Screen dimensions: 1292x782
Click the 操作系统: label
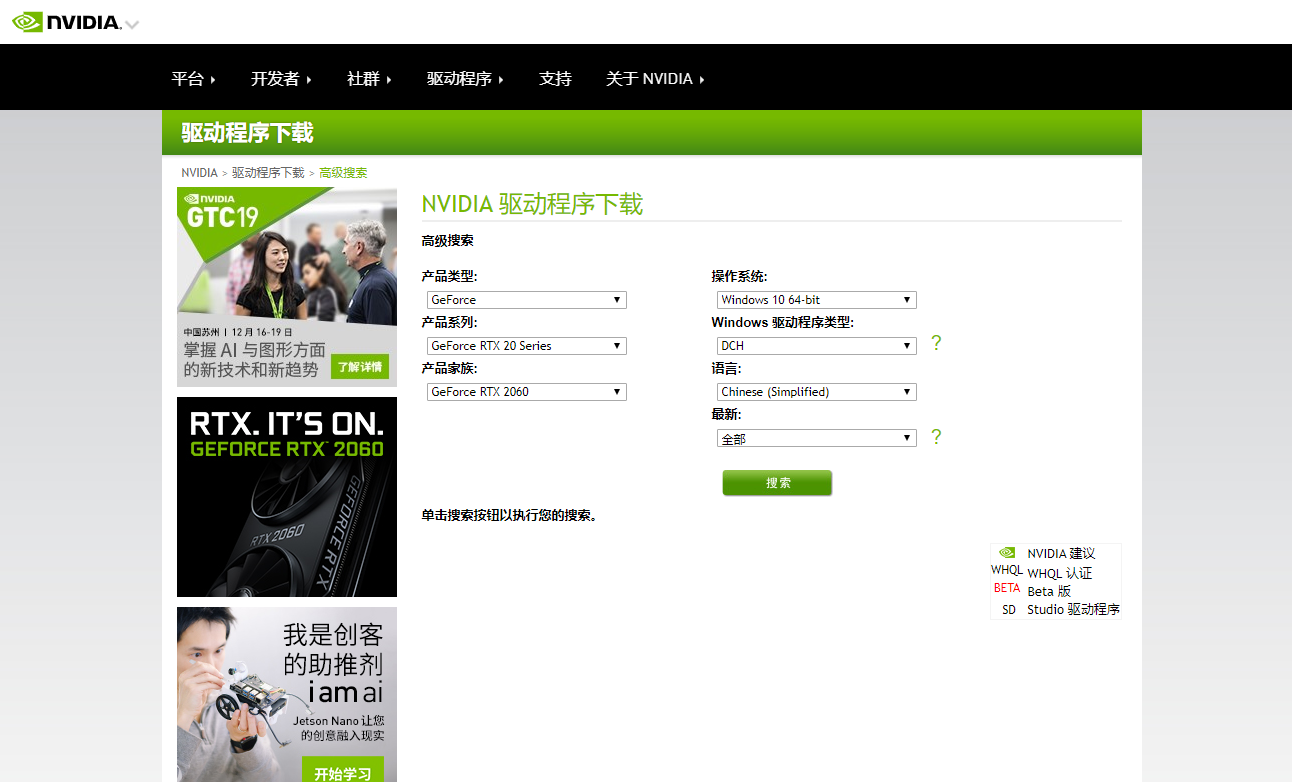click(x=739, y=277)
